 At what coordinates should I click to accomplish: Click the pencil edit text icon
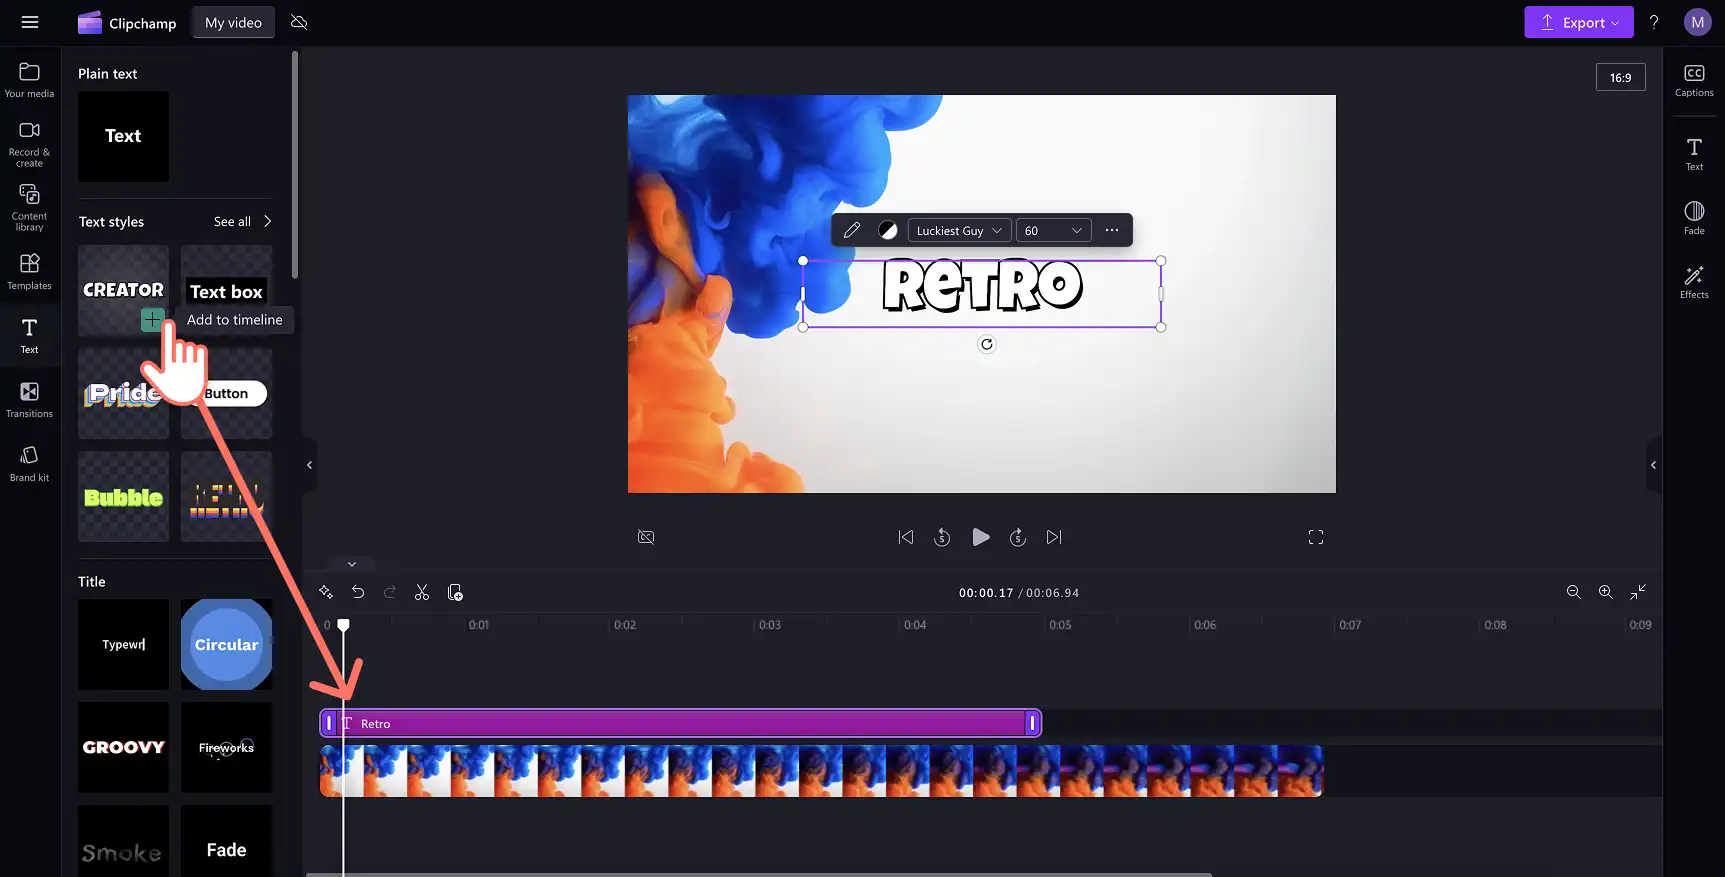point(852,230)
